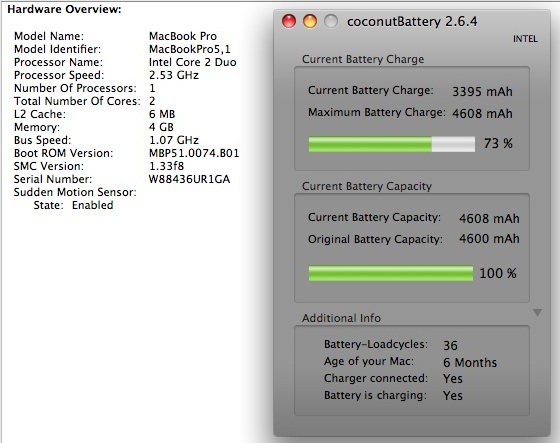Click the gray zoom button of coconutBattery
Viewport: 560px width, 443px height.
(x=331, y=21)
